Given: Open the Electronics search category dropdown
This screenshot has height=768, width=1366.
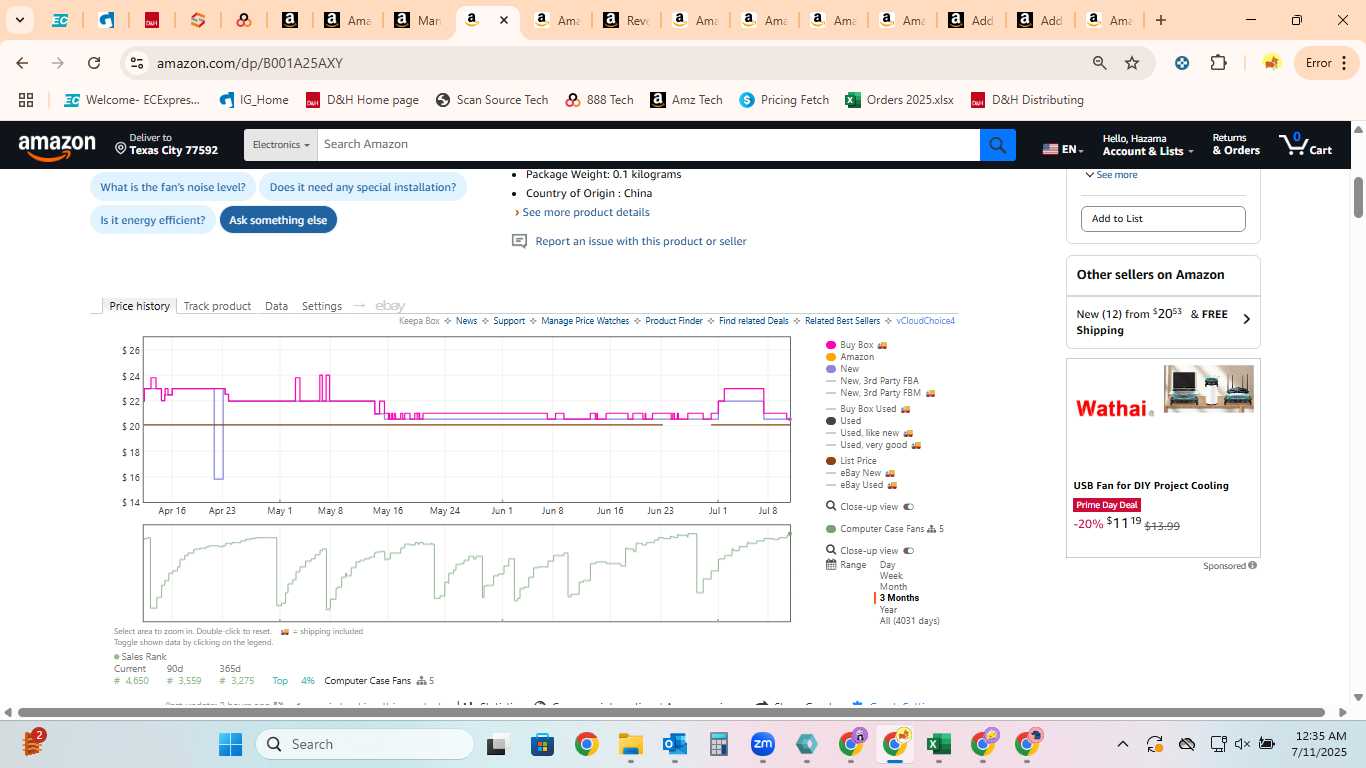Looking at the screenshot, I should click(x=280, y=145).
